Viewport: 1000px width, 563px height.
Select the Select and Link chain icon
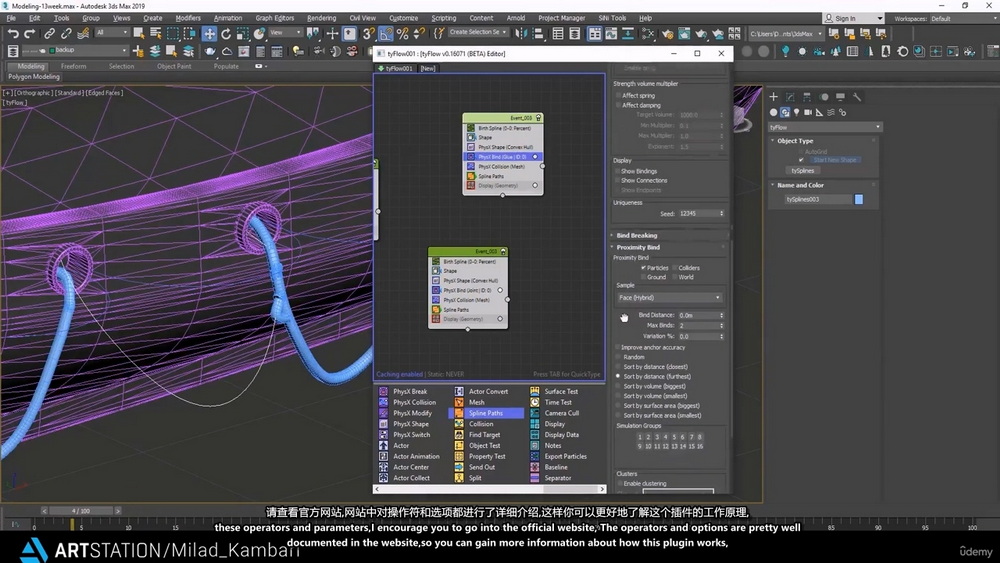(x=49, y=33)
